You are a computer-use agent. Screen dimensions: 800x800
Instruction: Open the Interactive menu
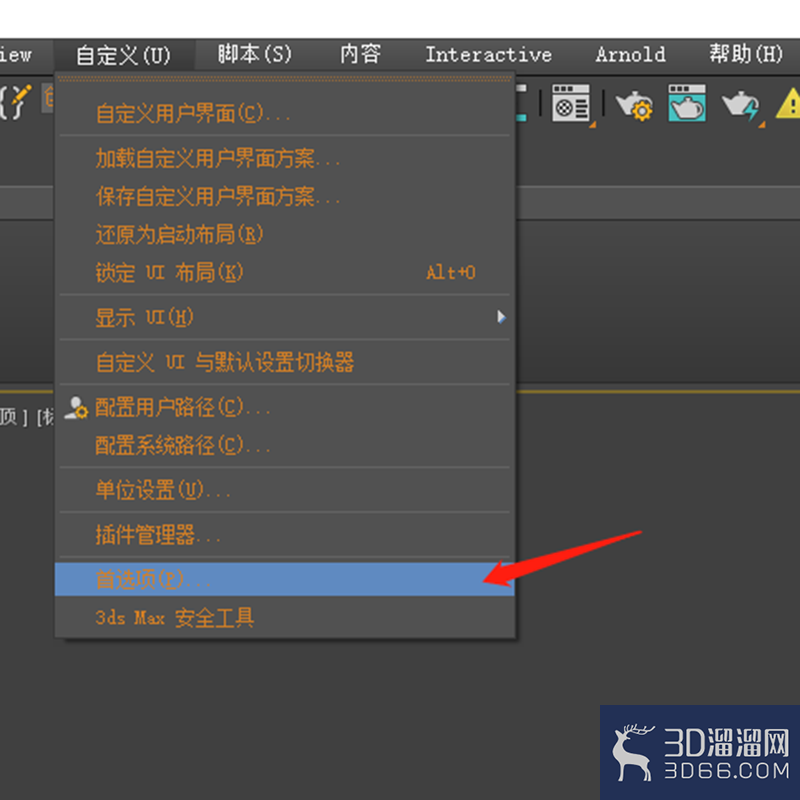tap(488, 55)
